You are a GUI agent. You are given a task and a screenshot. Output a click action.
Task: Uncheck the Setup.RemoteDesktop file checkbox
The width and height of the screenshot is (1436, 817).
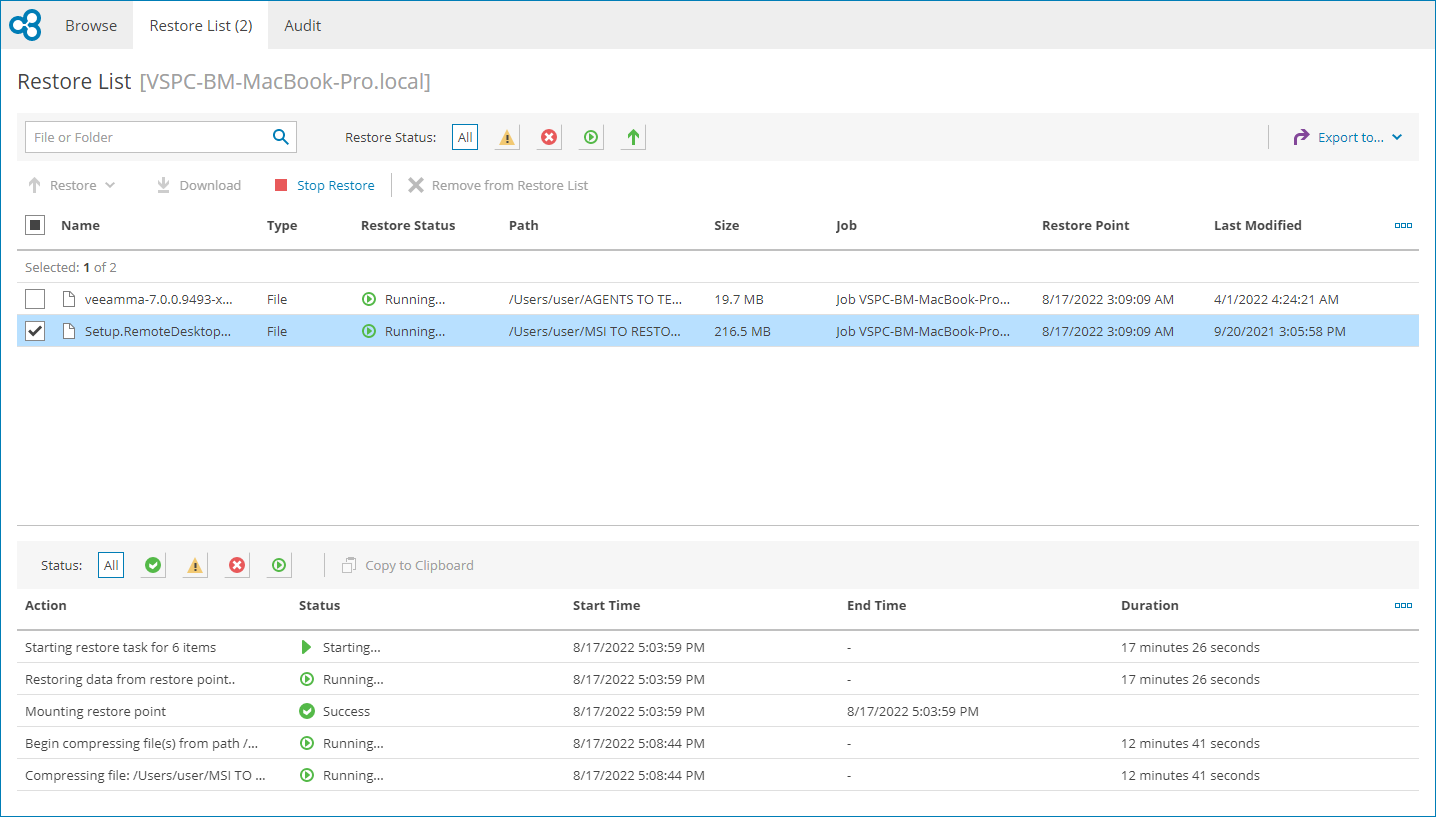pyautogui.click(x=35, y=331)
